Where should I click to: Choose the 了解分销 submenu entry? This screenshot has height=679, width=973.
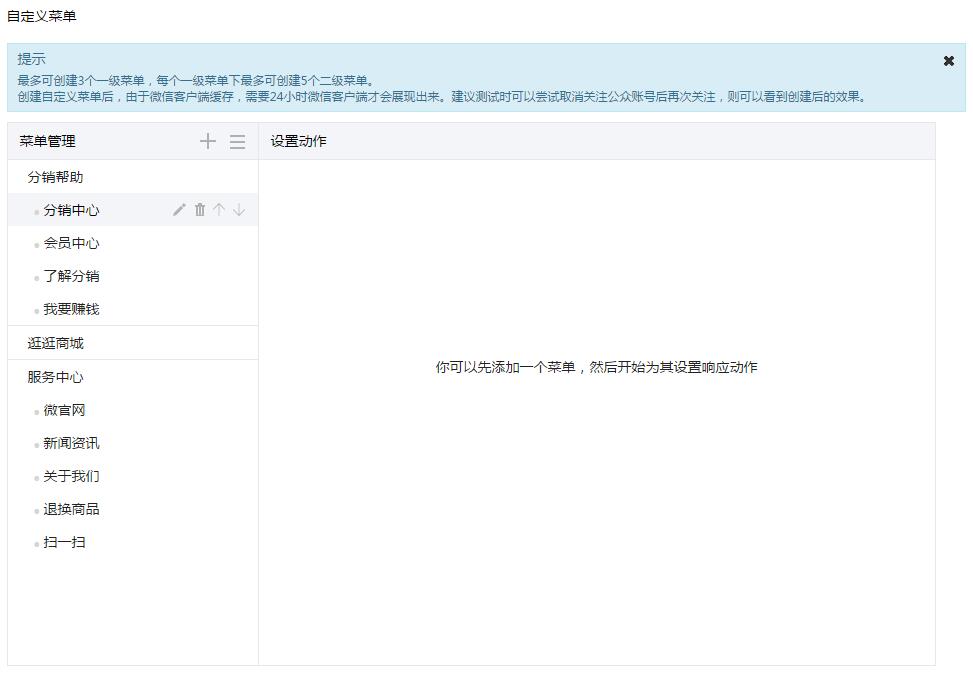(x=71, y=276)
